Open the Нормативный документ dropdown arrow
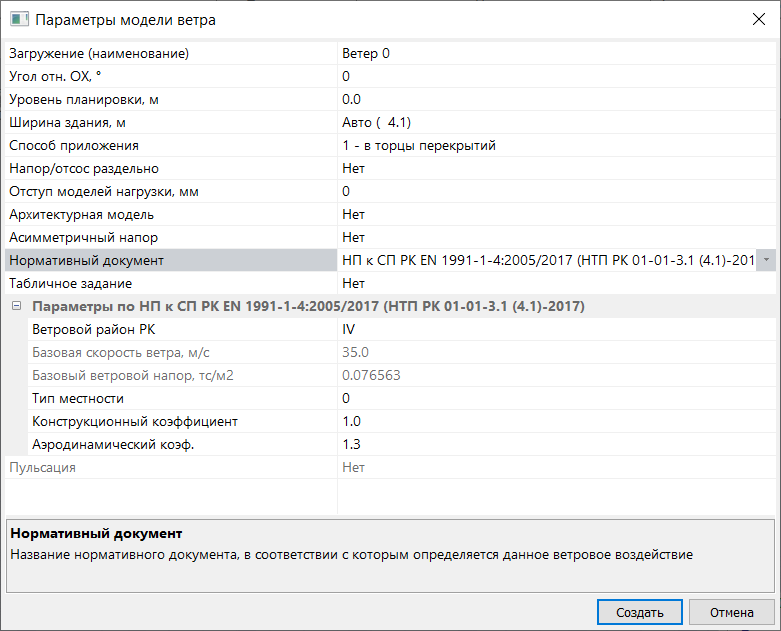The image size is (781, 631). pyautogui.click(x=766, y=260)
